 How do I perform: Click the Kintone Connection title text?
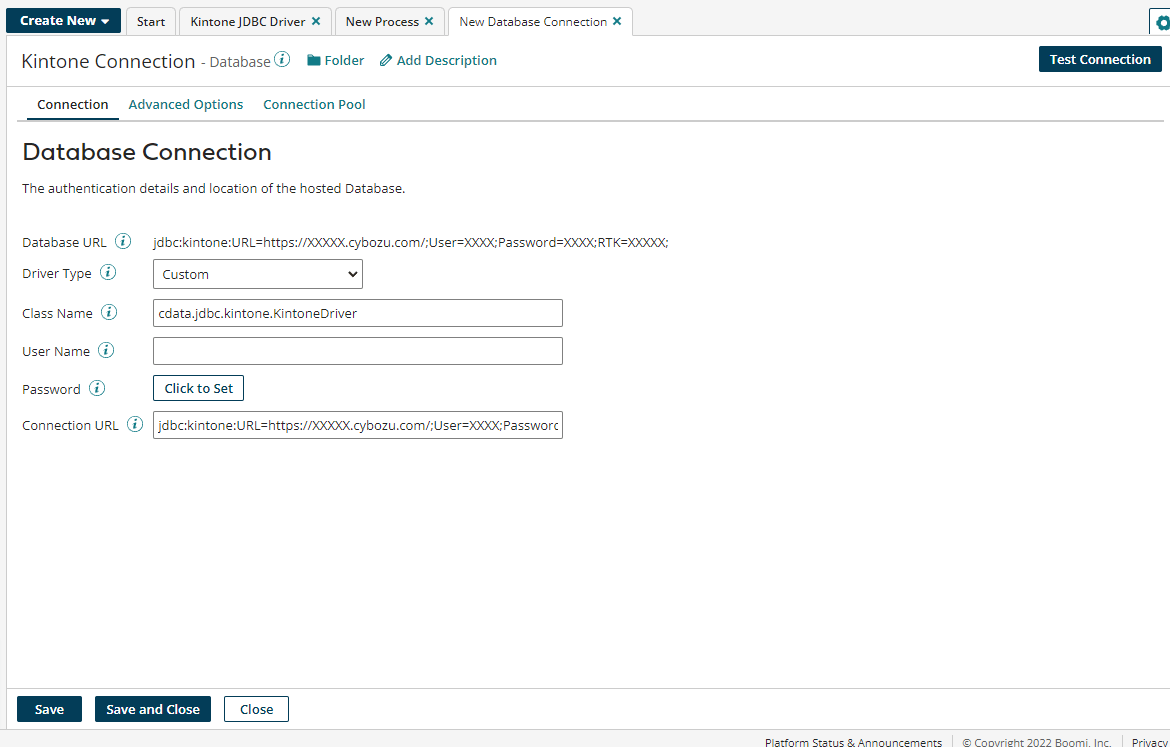[x=108, y=61]
